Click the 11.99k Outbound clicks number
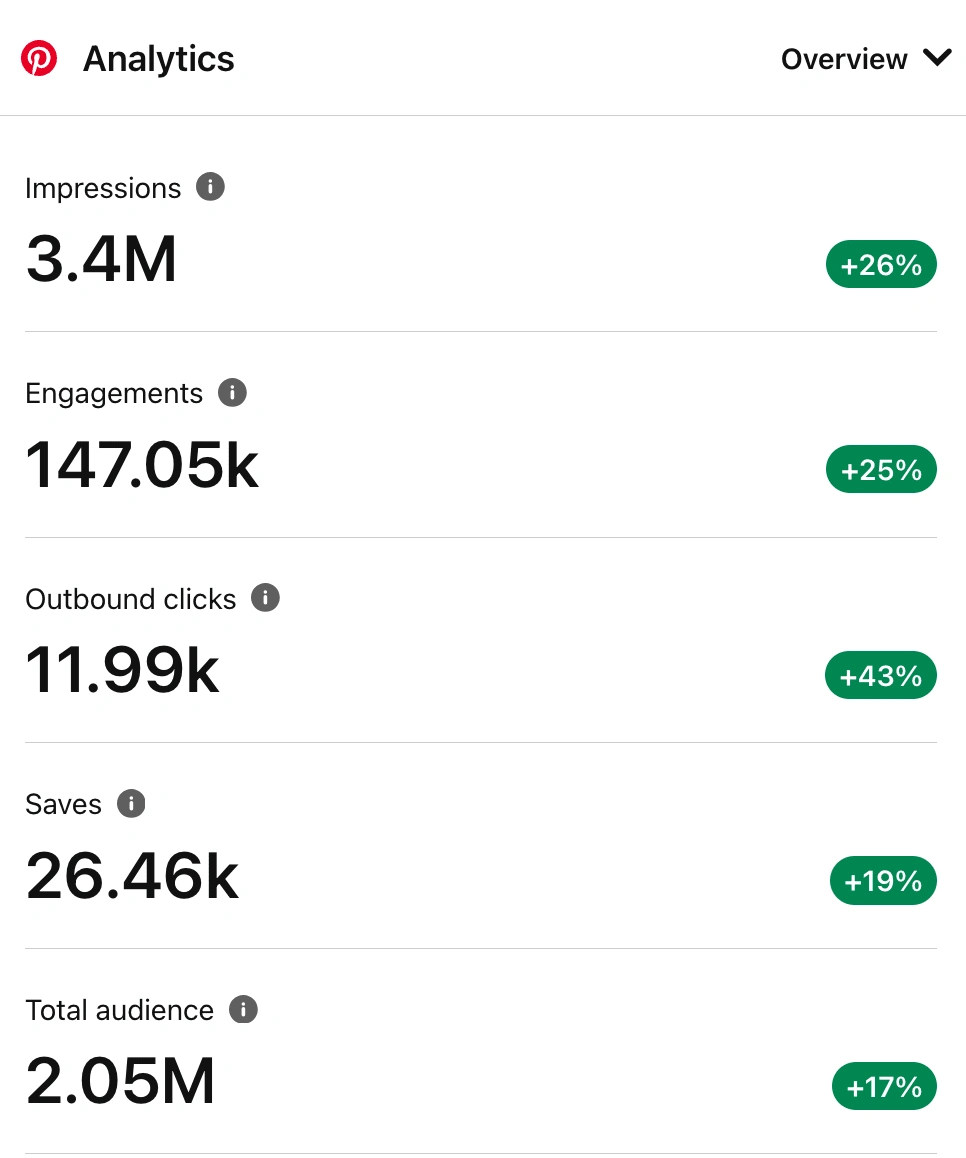 [122, 670]
